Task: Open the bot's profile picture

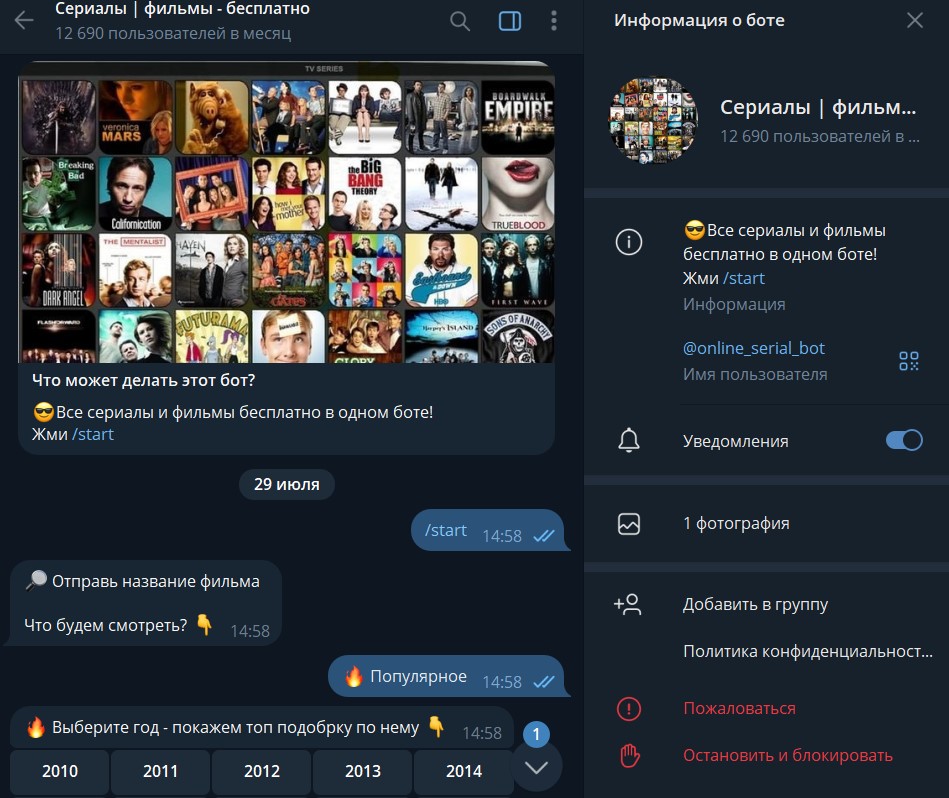Action: tap(653, 121)
